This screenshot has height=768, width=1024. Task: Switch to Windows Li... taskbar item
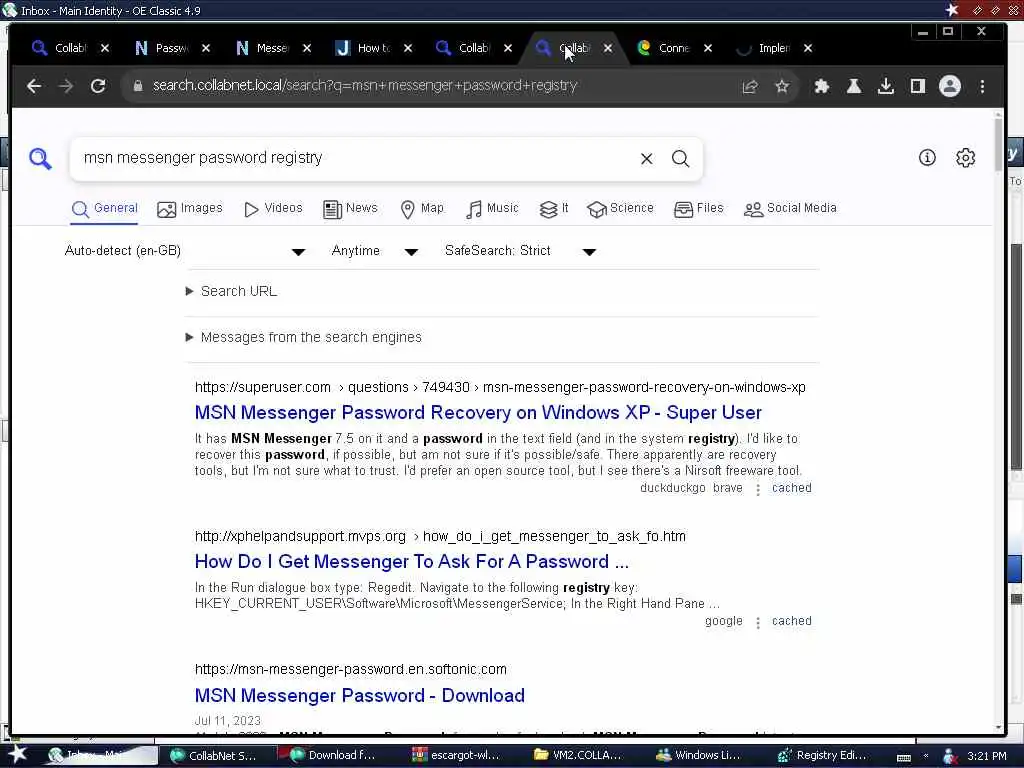tap(699, 756)
